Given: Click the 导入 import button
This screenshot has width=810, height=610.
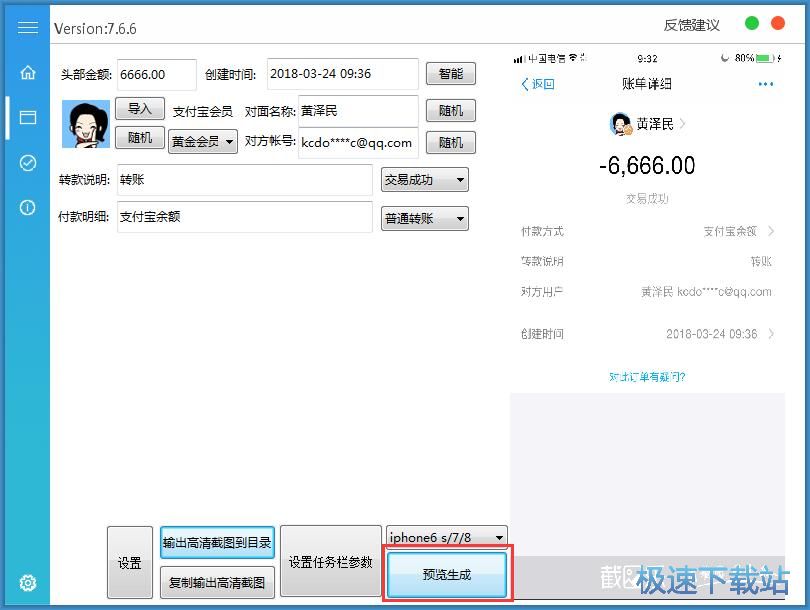Looking at the screenshot, I should point(140,110).
